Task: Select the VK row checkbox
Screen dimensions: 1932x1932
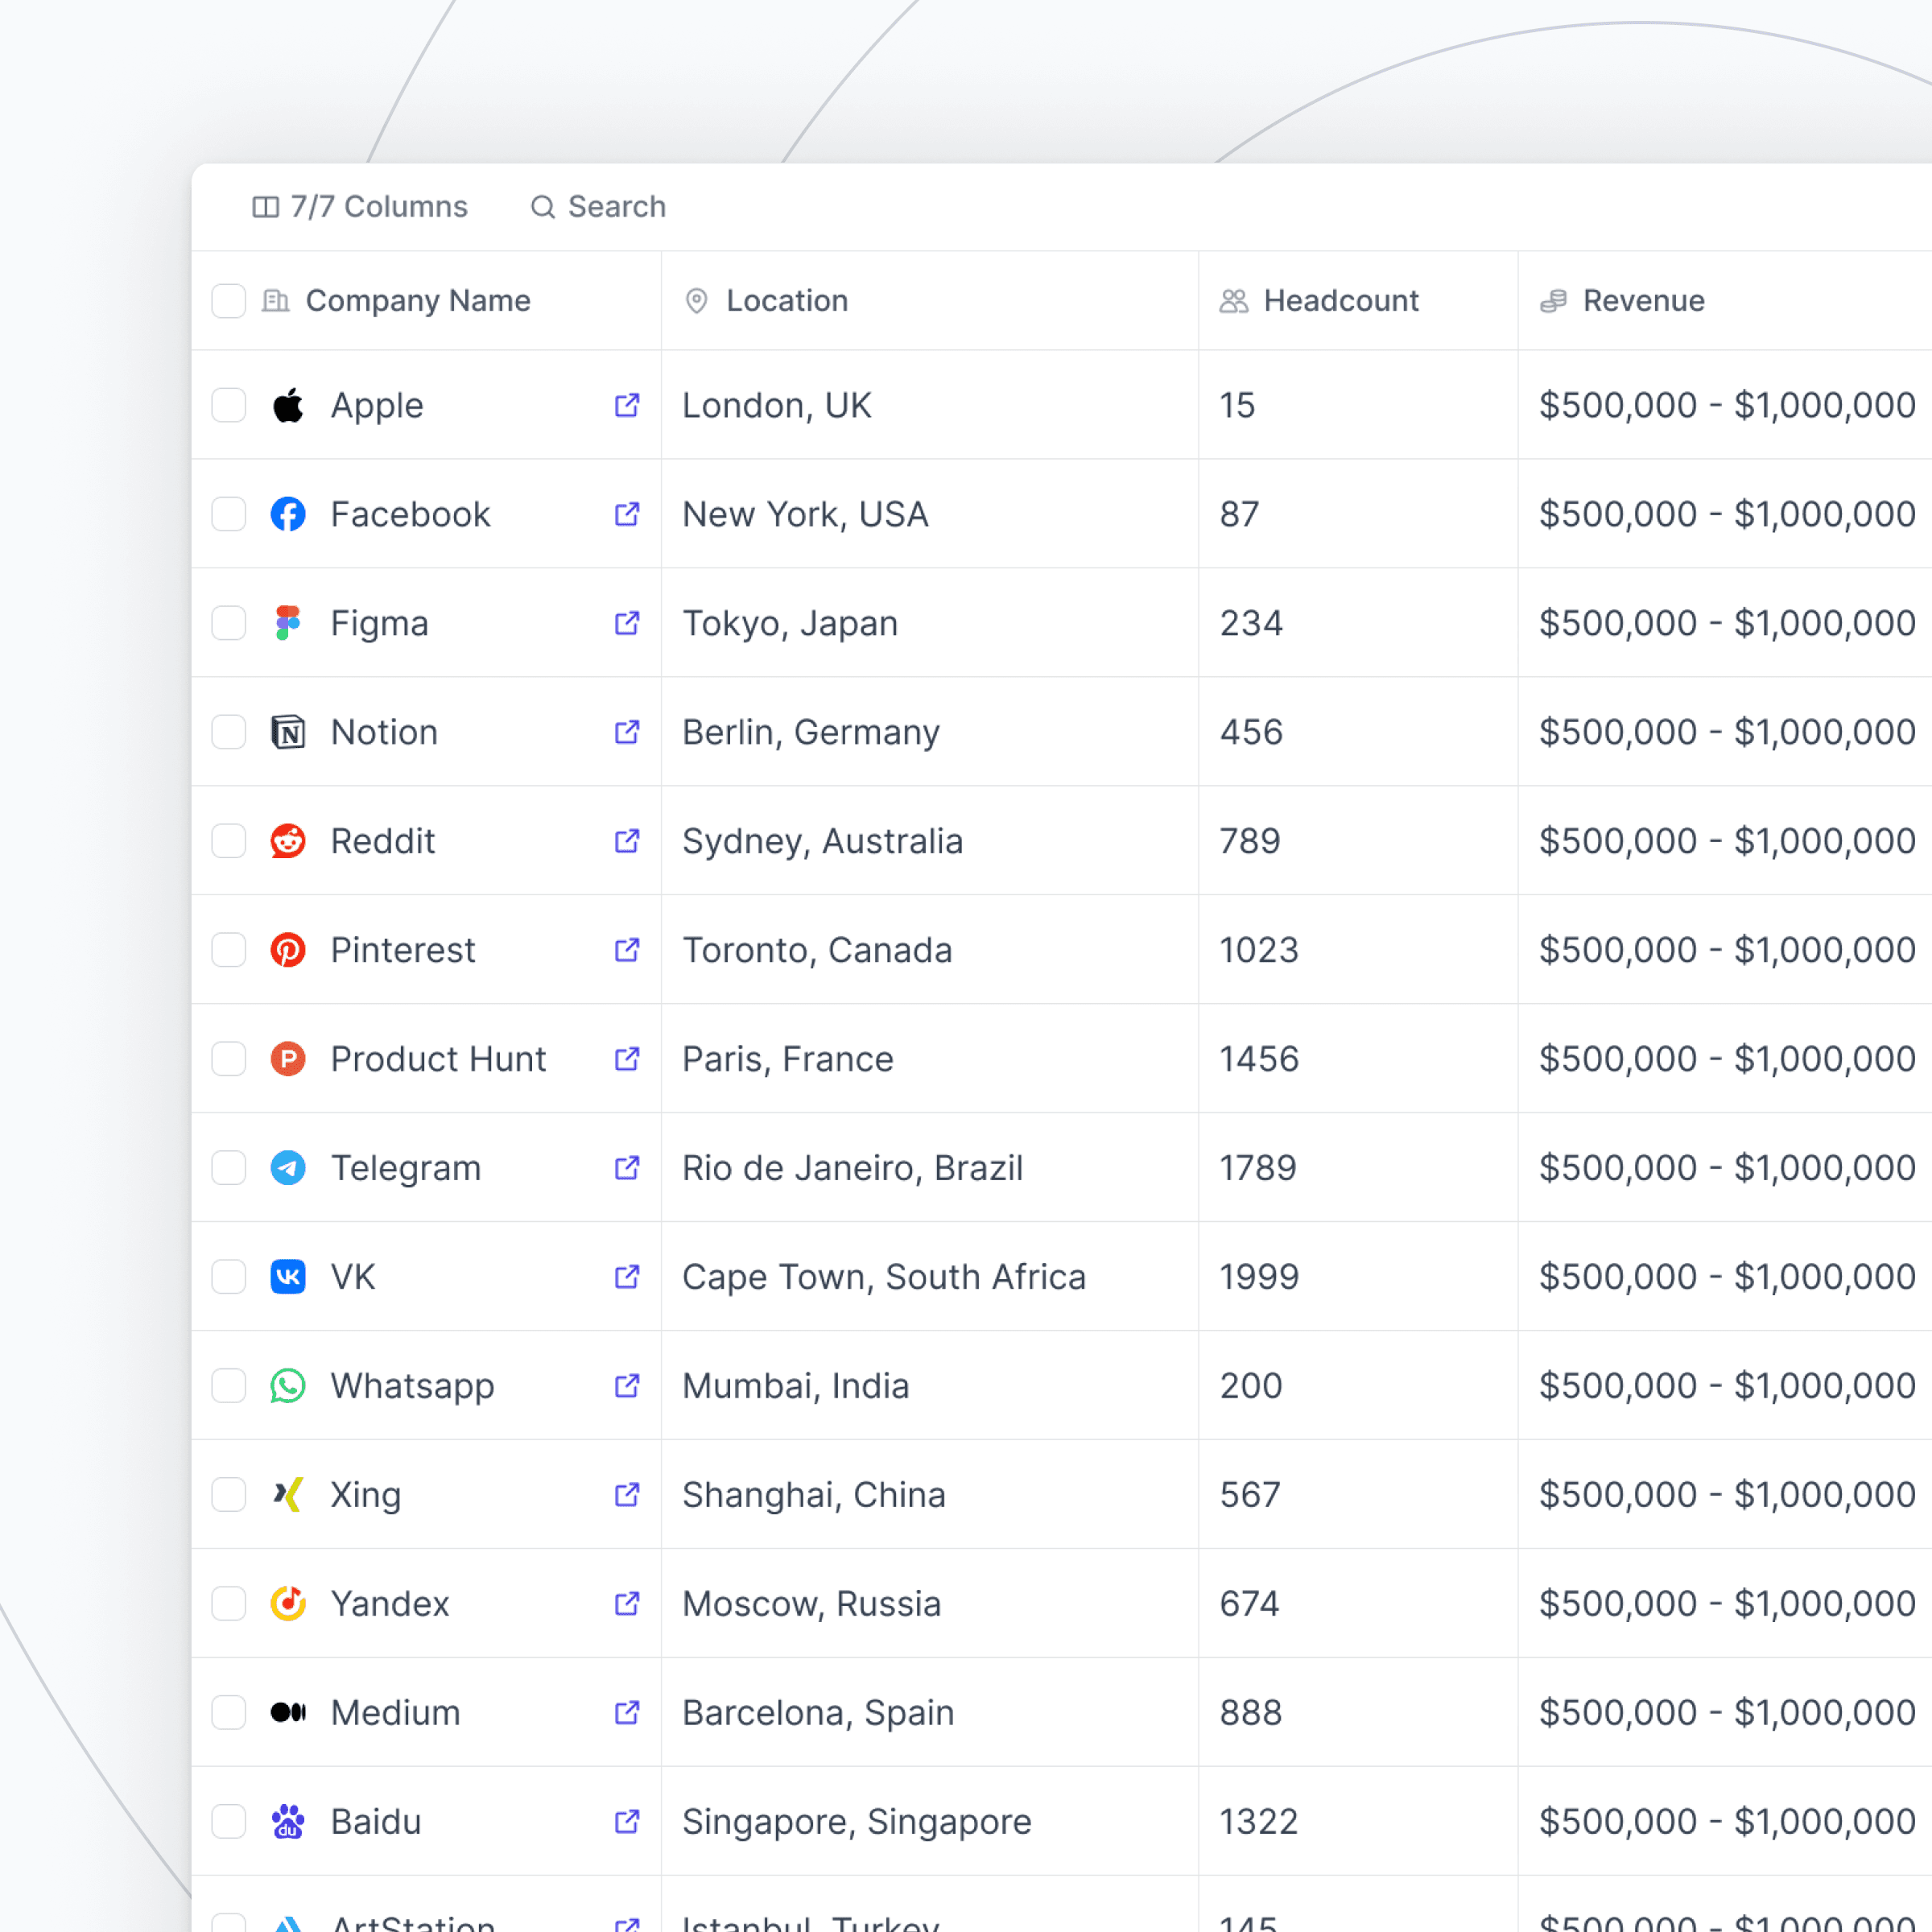Action: tap(229, 1277)
